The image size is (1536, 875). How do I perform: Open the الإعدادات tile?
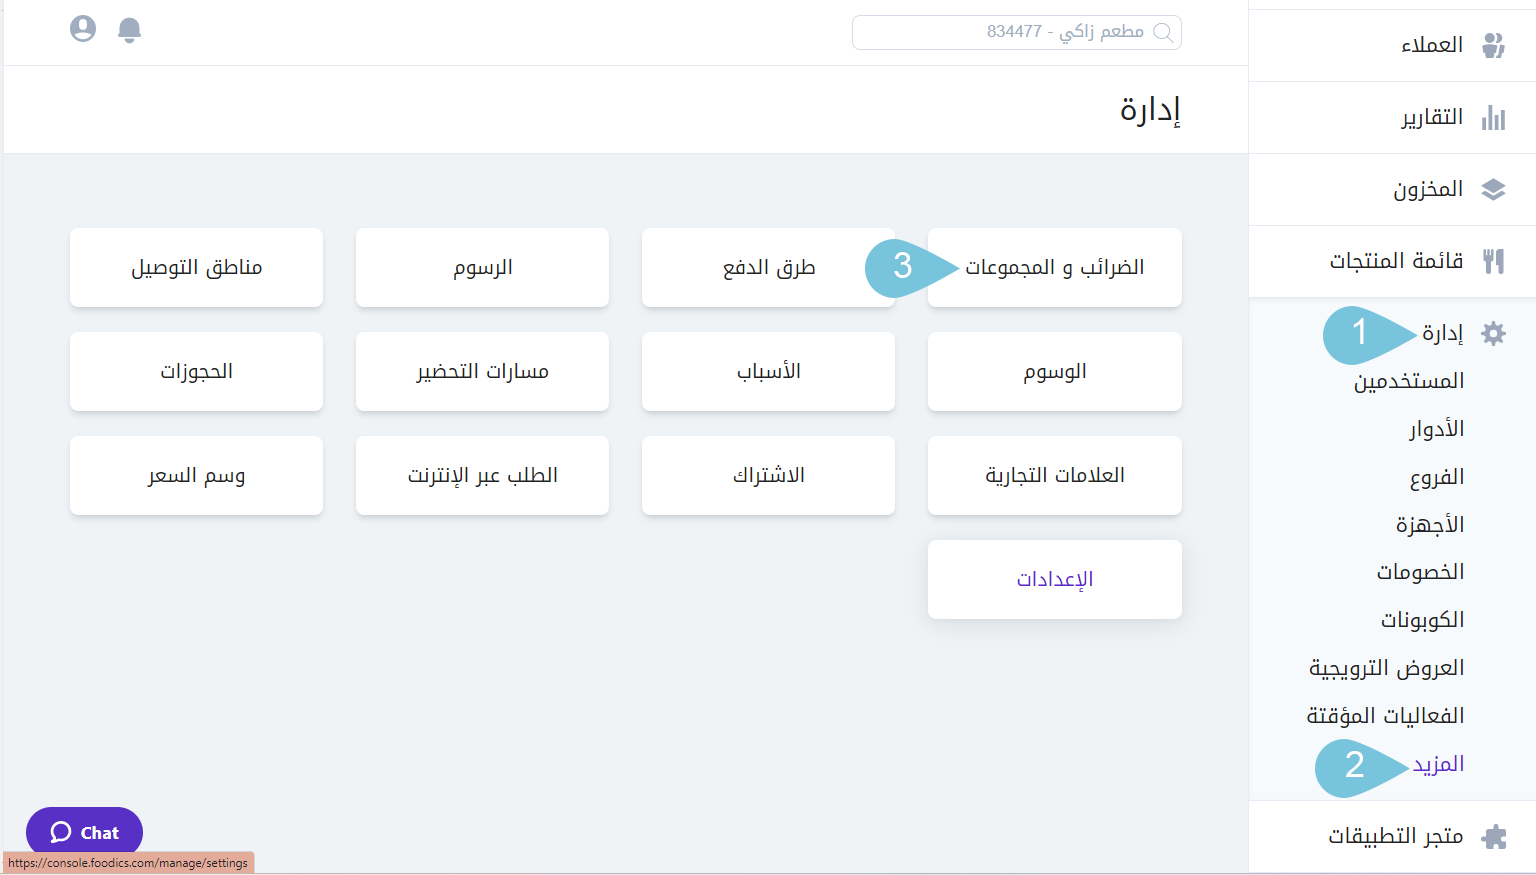(1053, 579)
